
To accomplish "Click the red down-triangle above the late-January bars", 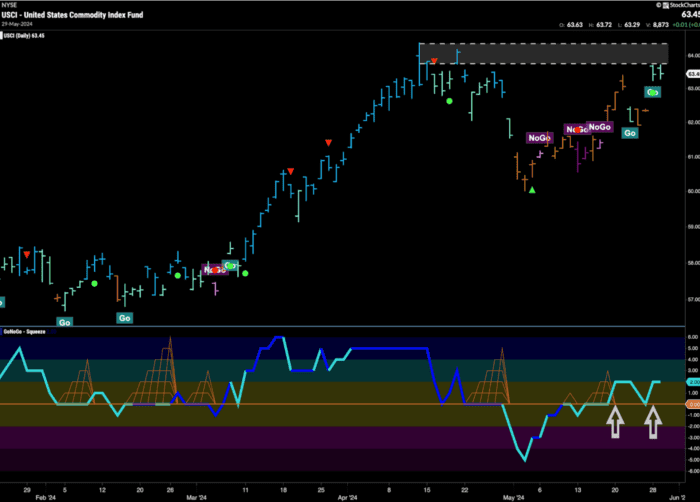I will (27, 255).
